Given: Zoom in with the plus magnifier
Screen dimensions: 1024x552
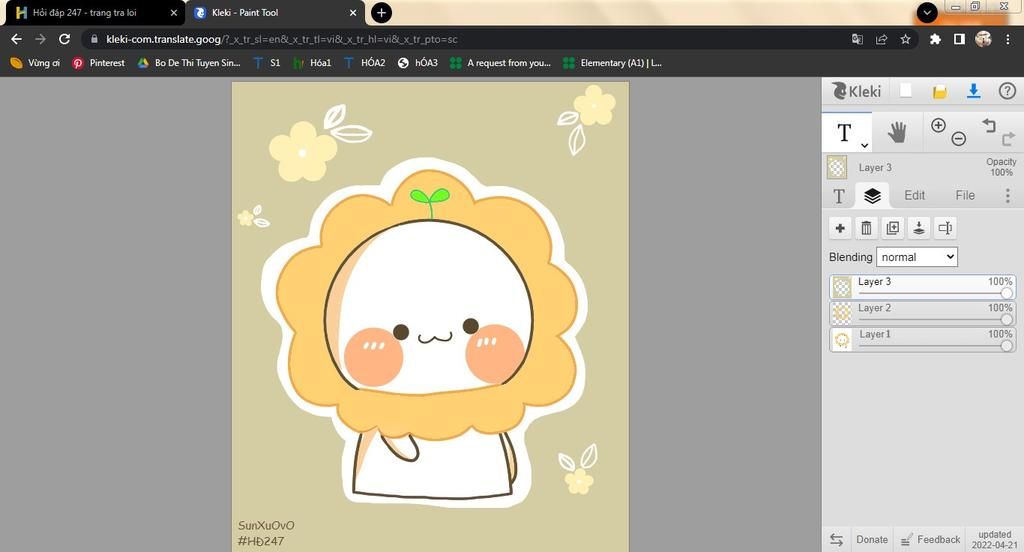Looking at the screenshot, I should (x=938, y=125).
